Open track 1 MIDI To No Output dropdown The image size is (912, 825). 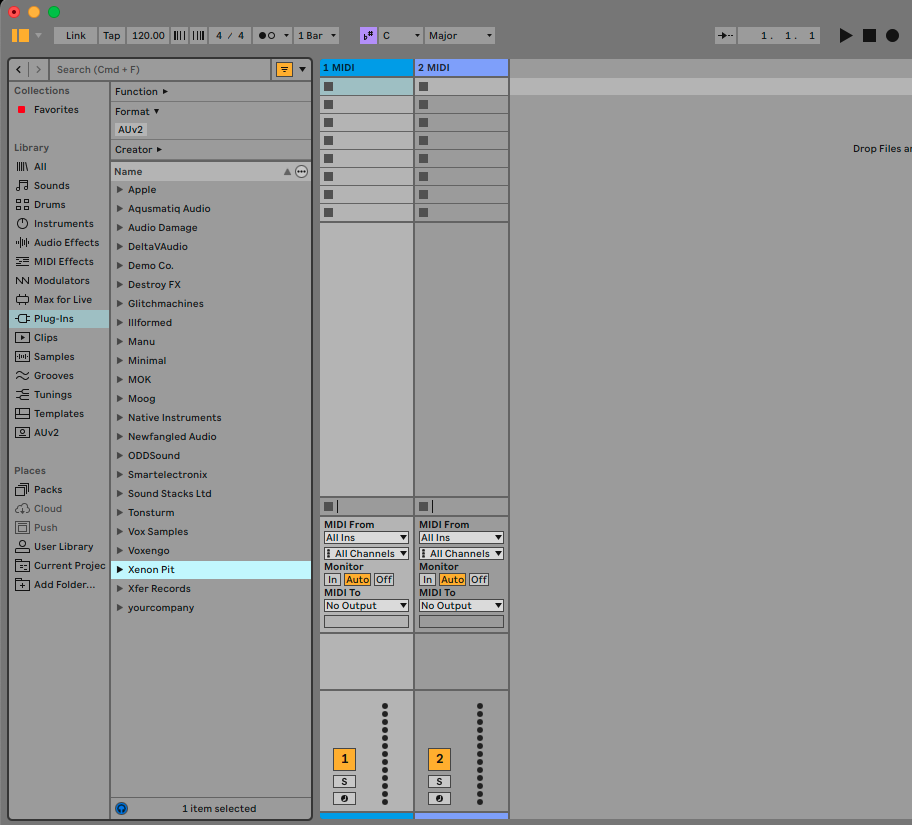pyautogui.click(x=366, y=606)
